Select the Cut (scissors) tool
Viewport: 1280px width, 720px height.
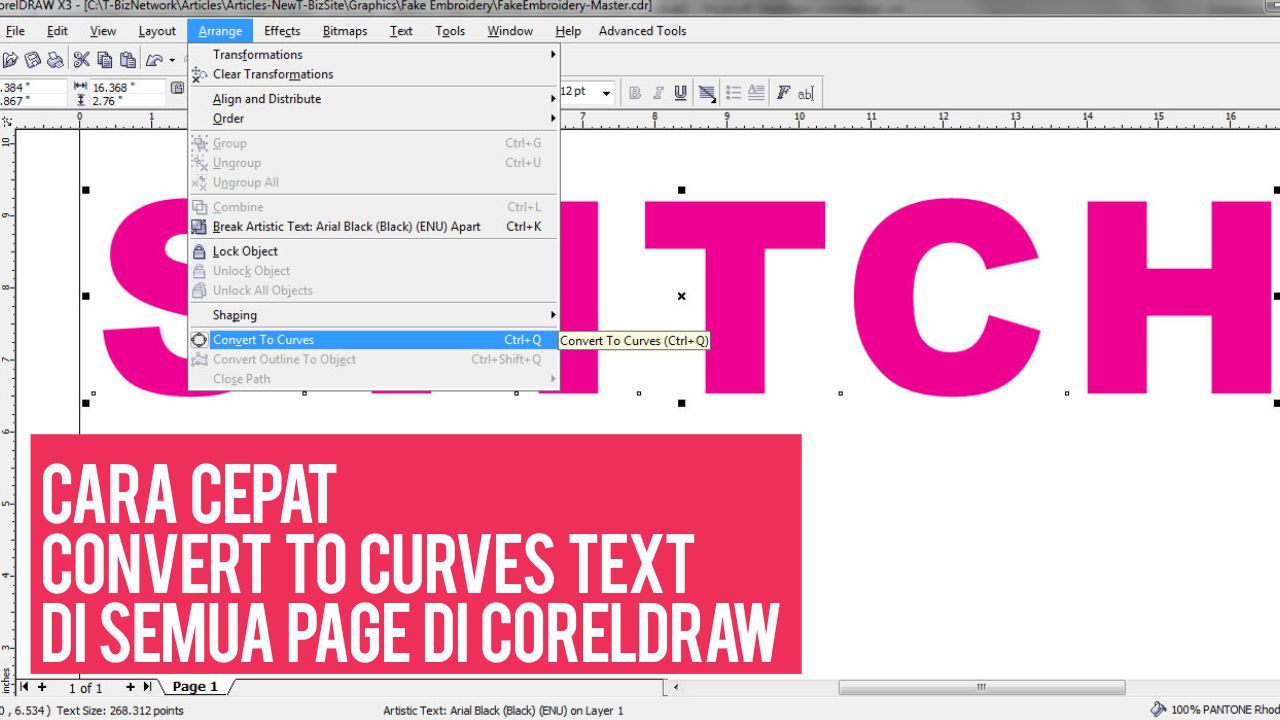[82, 59]
